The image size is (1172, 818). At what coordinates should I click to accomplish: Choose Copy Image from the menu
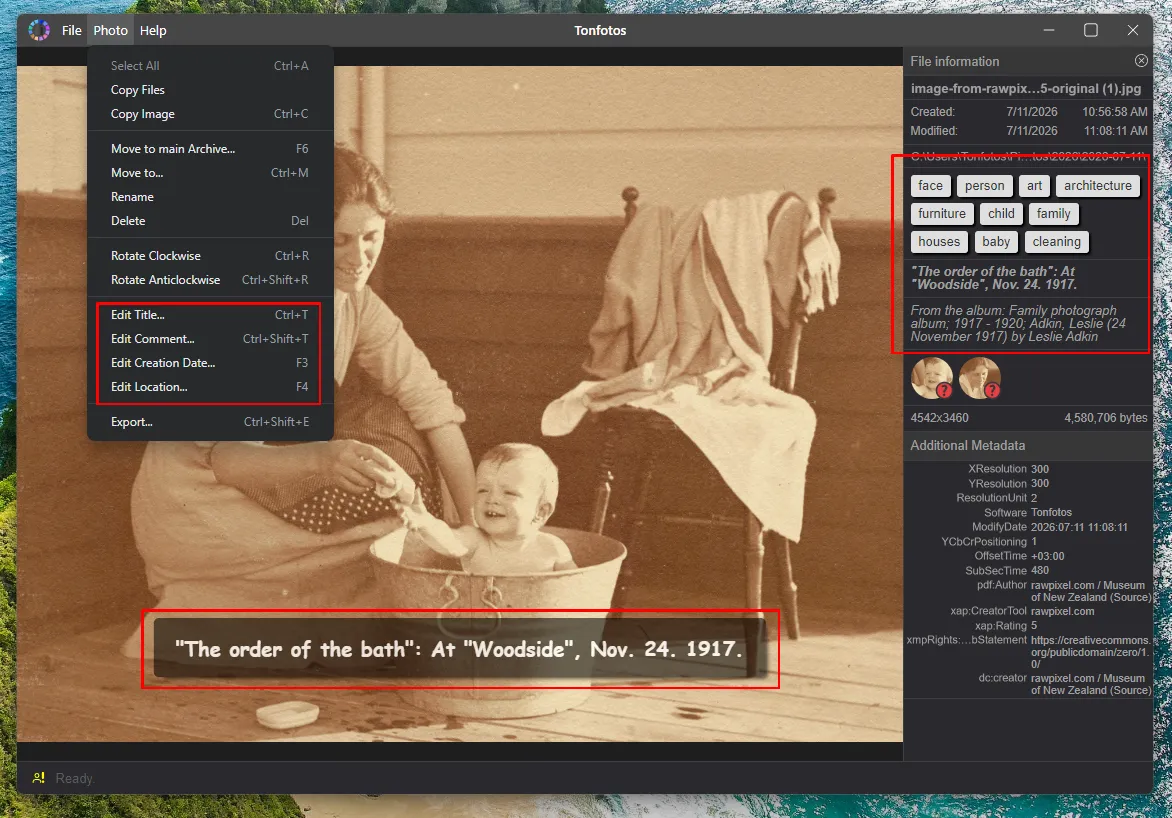point(209,114)
